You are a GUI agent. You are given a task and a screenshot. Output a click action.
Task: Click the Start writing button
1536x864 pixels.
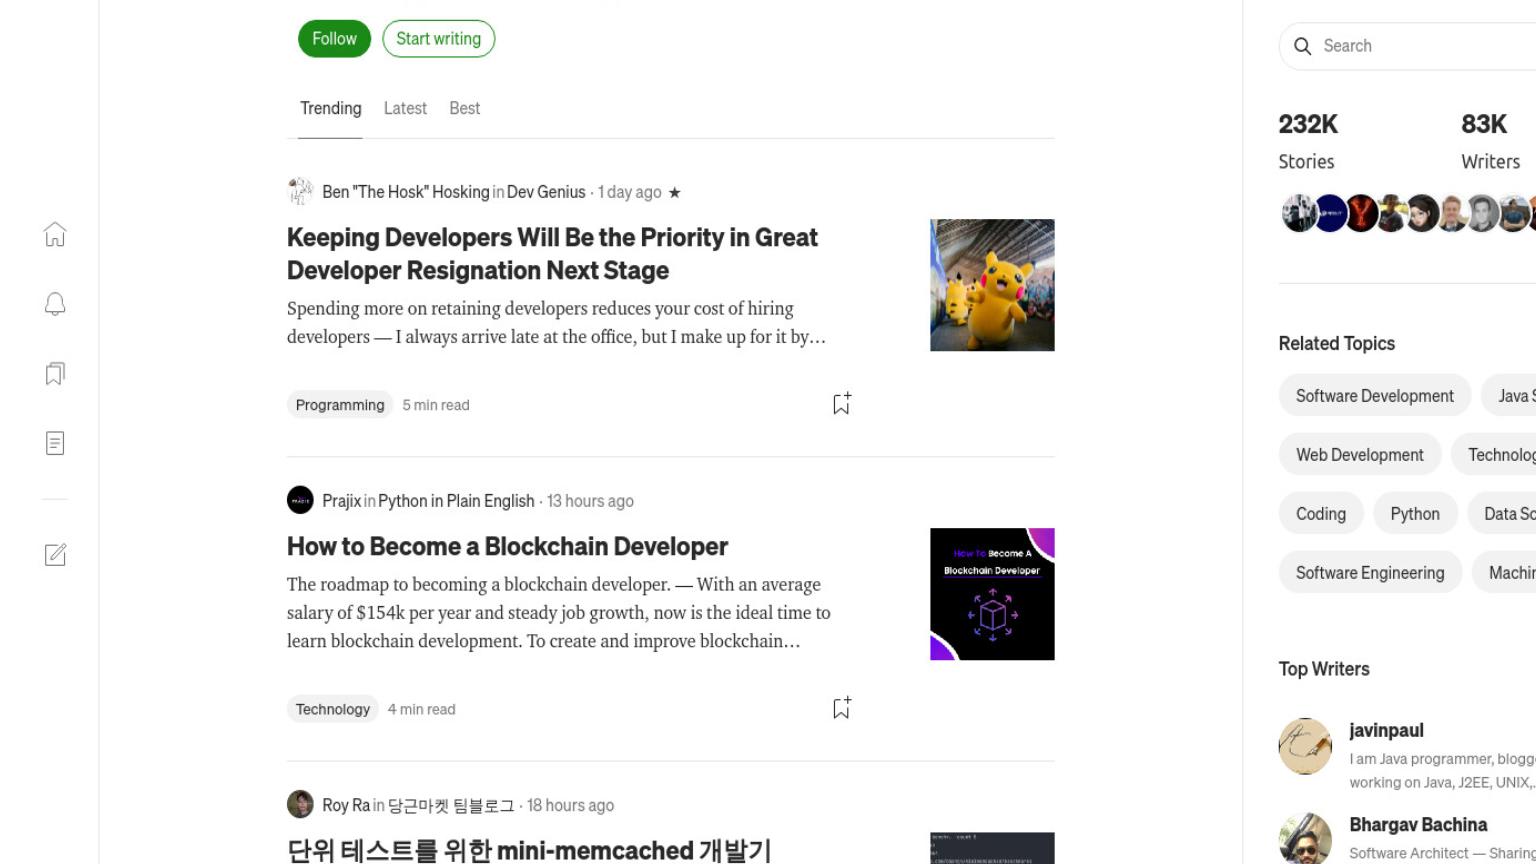(438, 39)
